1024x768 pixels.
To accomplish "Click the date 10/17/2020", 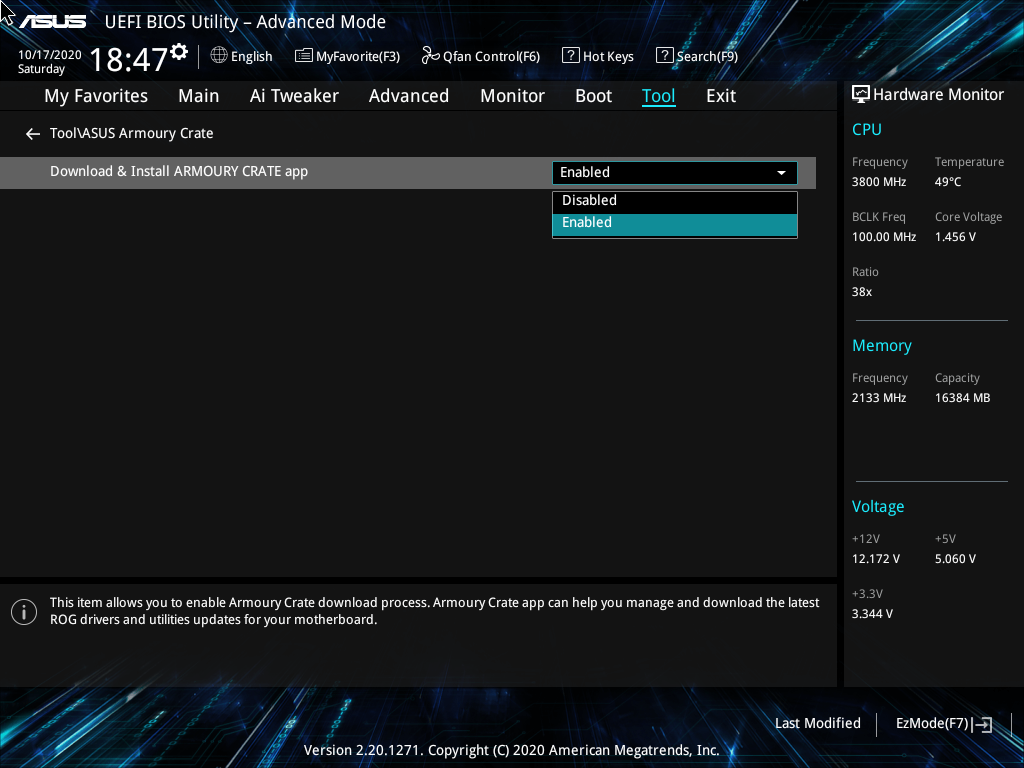I will pyautogui.click(x=50, y=54).
